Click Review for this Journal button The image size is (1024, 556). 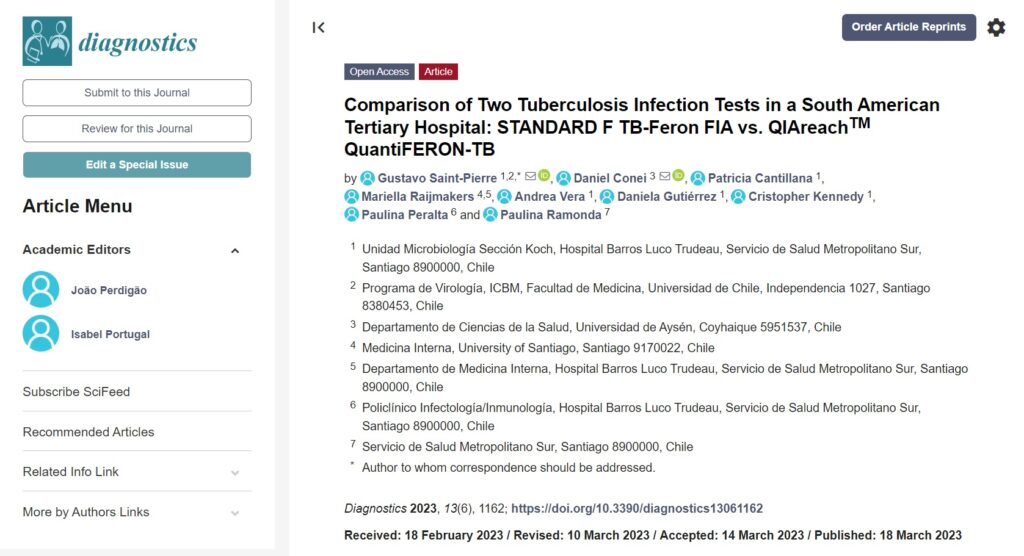click(x=136, y=129)
